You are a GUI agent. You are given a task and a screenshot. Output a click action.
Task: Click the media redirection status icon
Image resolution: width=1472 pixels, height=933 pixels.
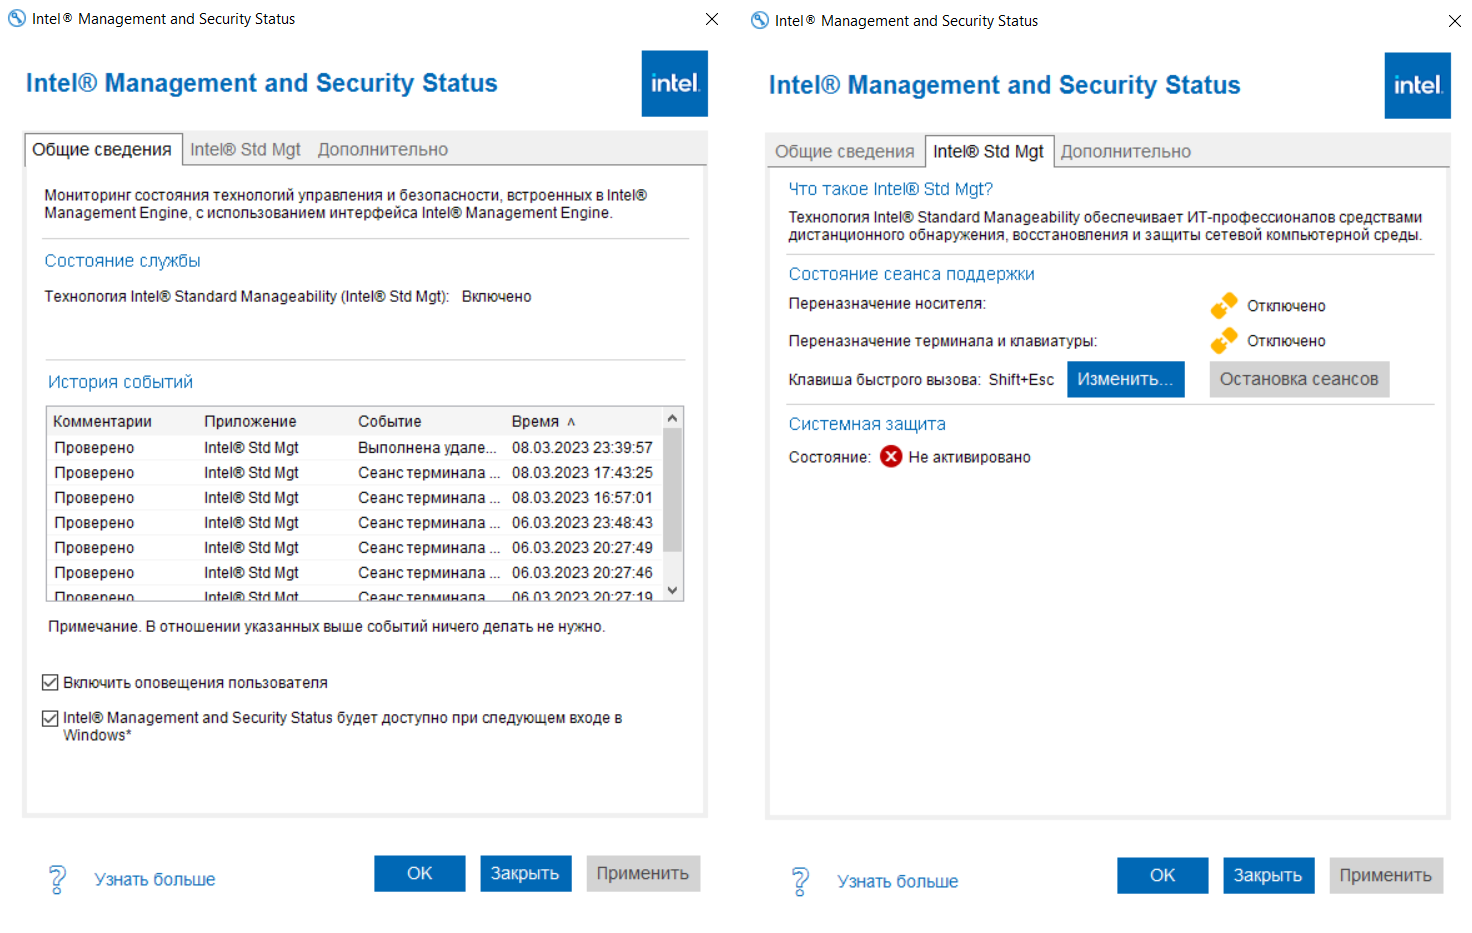[1224, 305]
